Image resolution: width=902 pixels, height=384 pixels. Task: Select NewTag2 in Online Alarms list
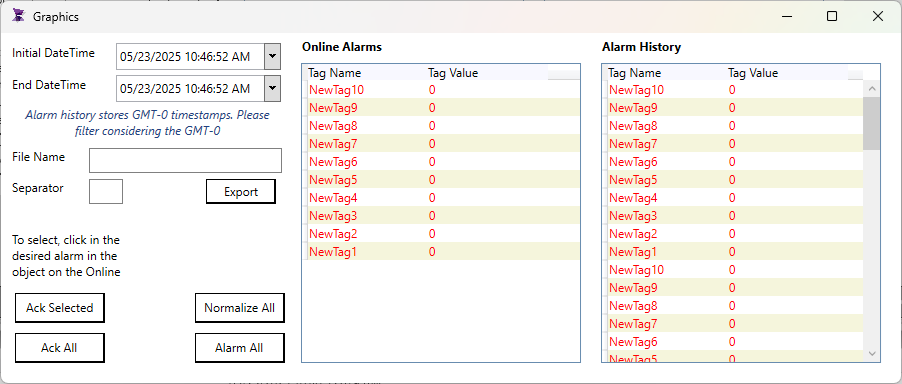pos(441,234)
